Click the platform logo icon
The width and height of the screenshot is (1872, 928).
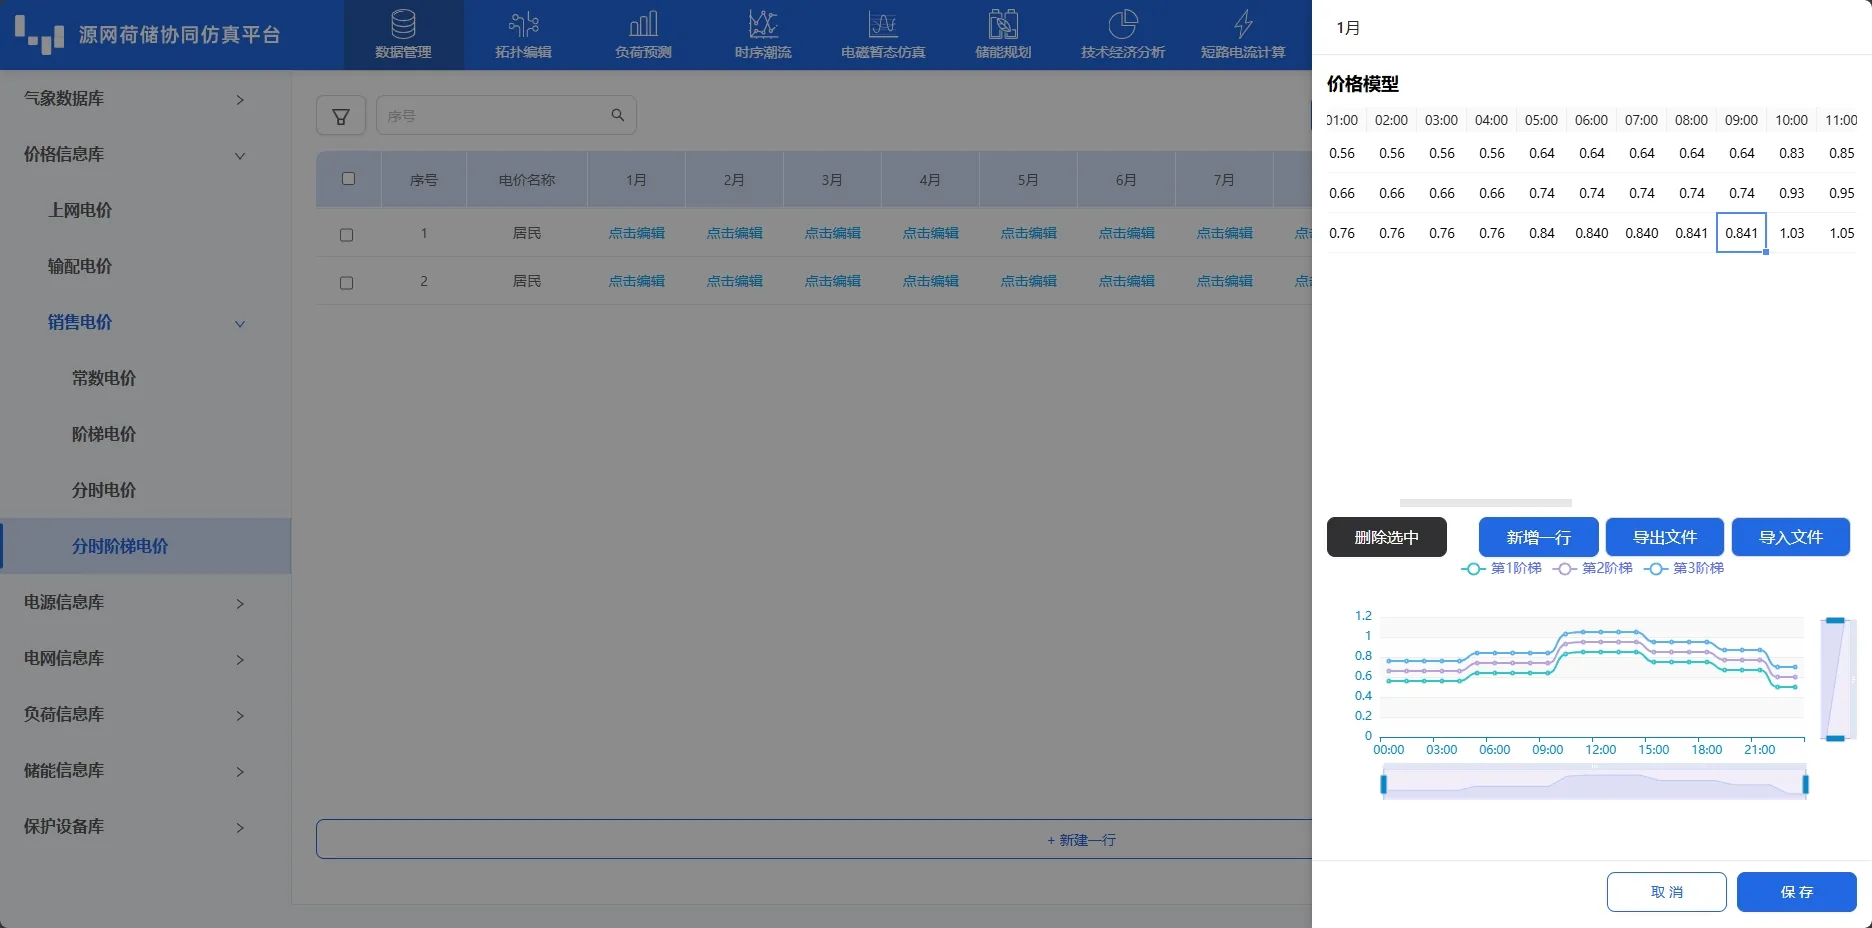(x=39, y=34)
